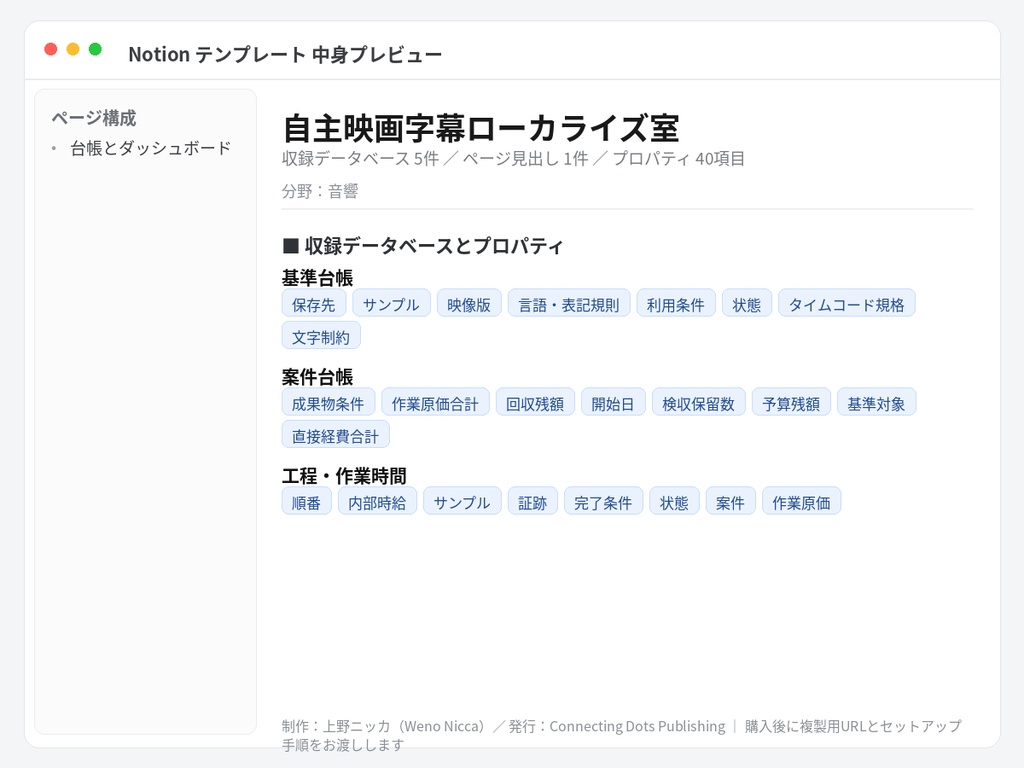Image resolution: width=1024 pixels, height=768 pixels.
Task: Select the 言語・表記規則 property tag
Action: pyautogui.click(x=569, y=304)
